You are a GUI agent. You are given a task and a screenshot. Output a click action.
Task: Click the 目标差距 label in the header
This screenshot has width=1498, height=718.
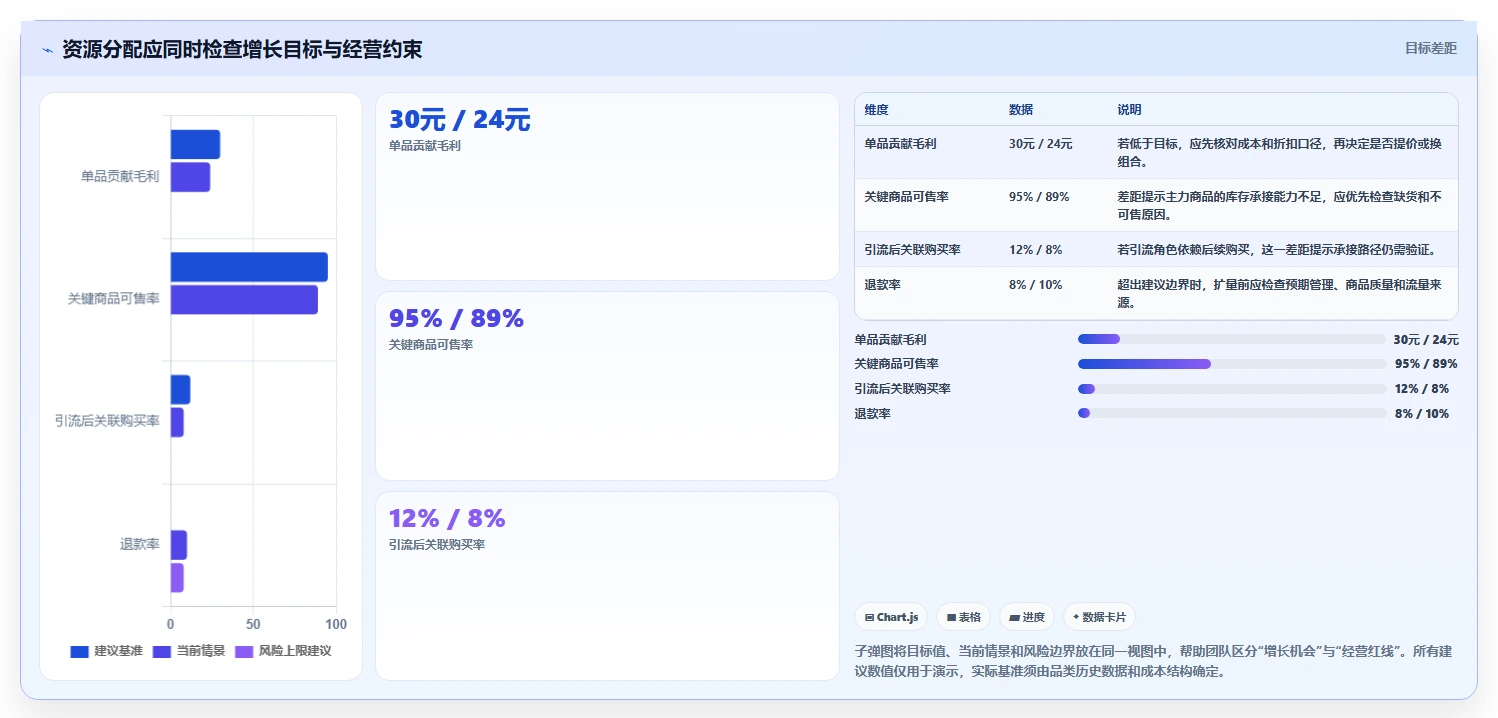point(1431,48)
